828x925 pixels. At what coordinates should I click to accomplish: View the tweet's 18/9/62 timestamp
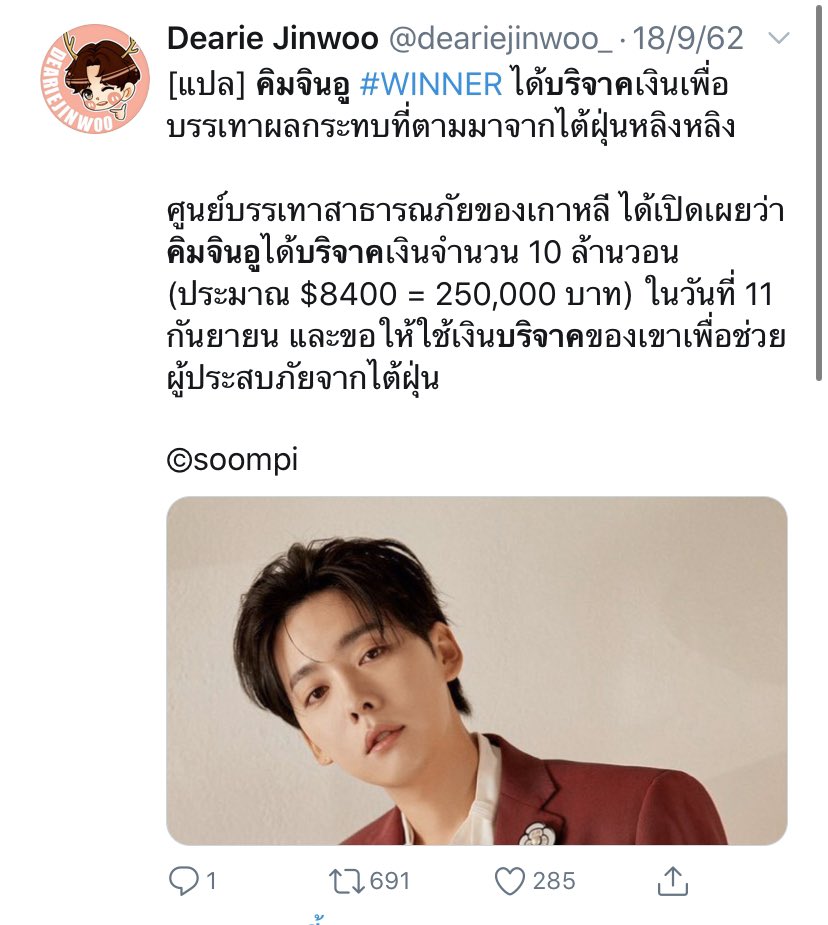[x=688, y=38]
